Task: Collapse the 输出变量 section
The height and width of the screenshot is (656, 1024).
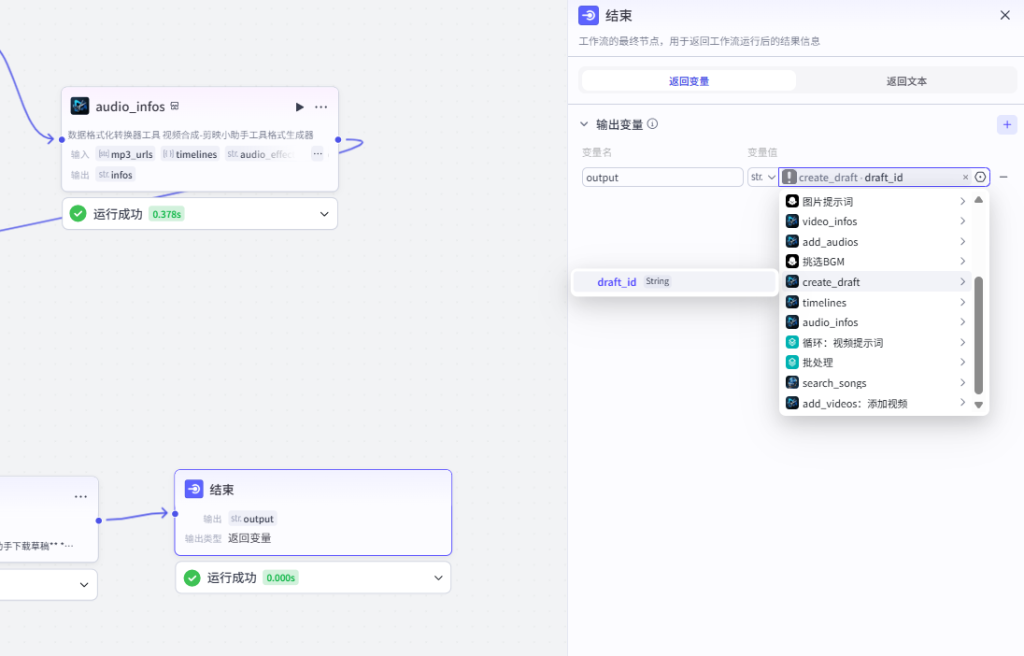Action: [x=584, y=124]
